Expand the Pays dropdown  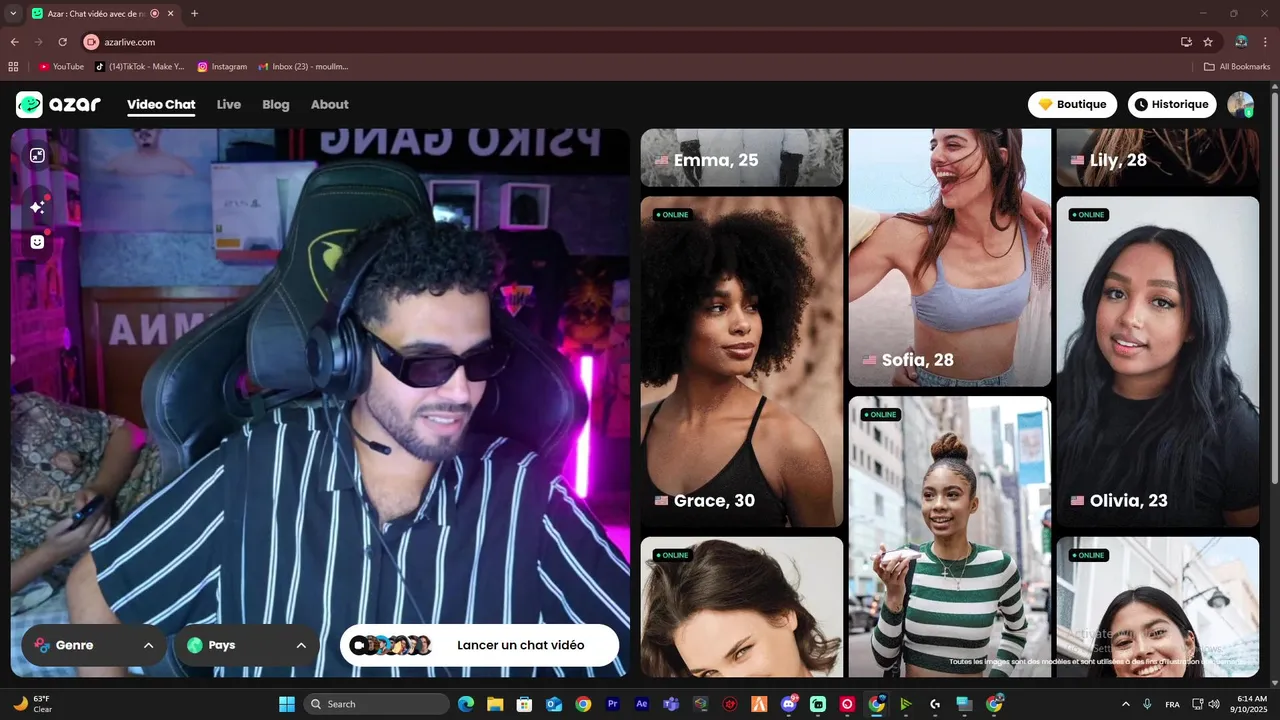(247, 645)
